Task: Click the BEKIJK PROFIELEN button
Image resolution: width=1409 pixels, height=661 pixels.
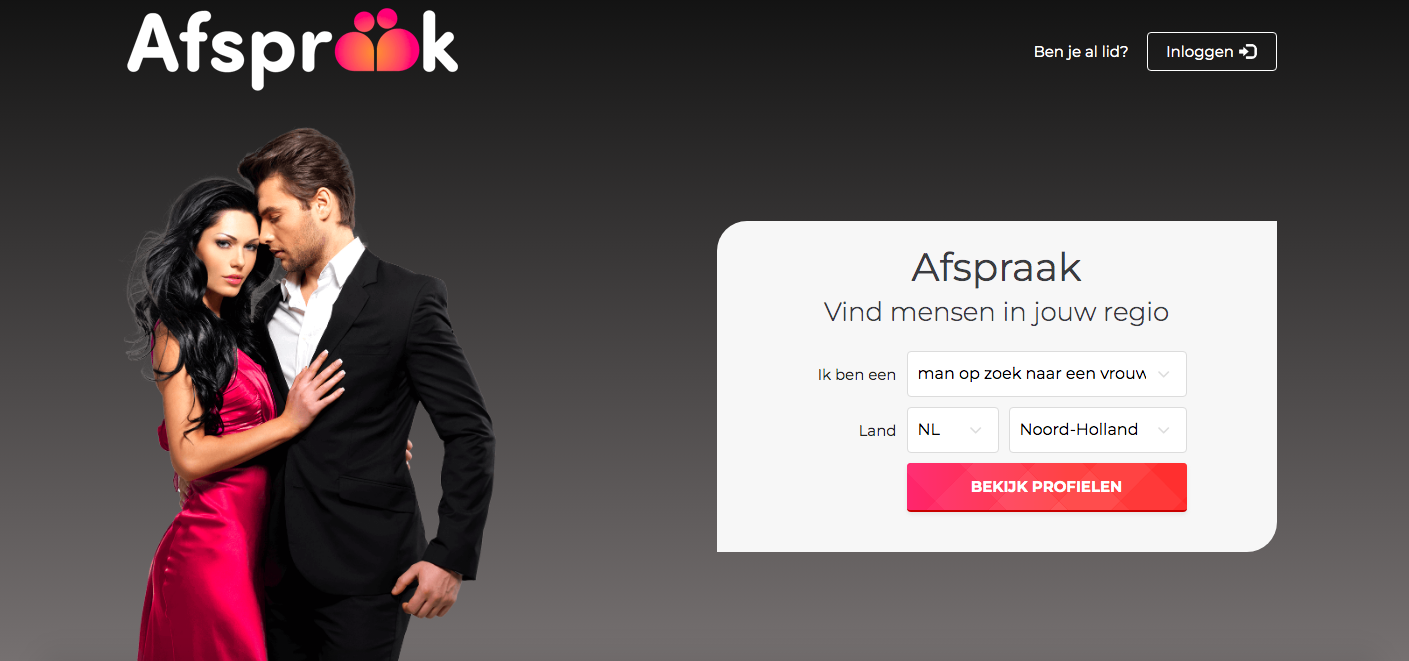Action: pos(1046,487)
